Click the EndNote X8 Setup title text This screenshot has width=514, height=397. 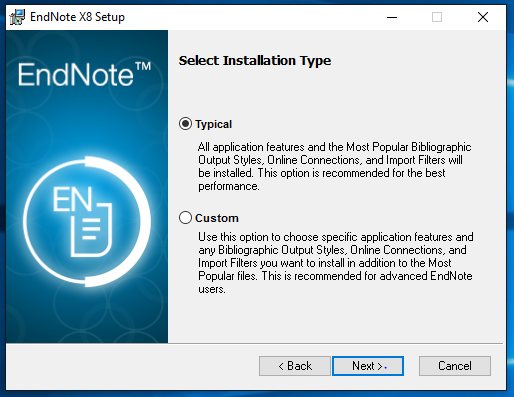[77, 17]
